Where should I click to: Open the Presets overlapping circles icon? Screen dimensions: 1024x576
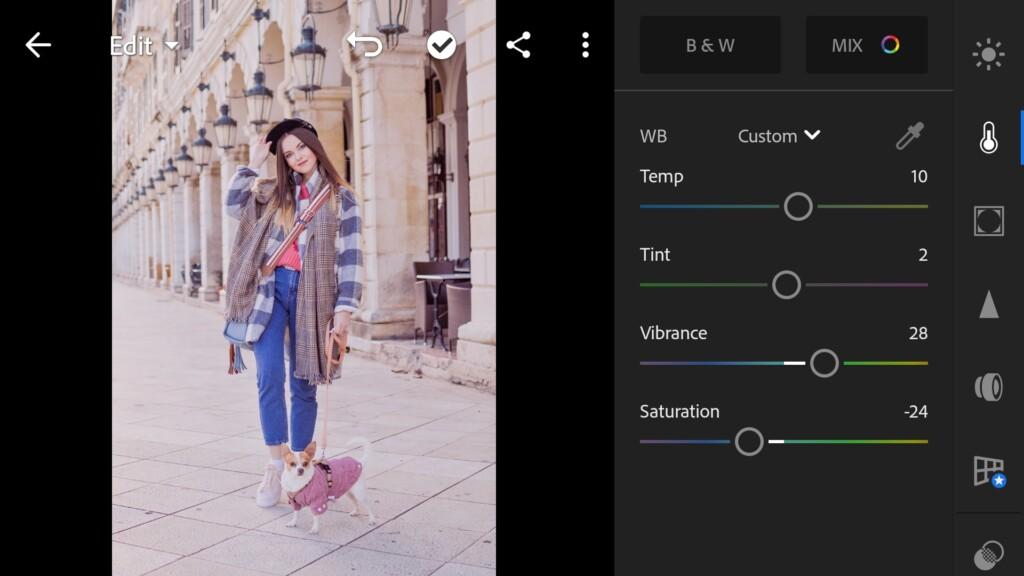(x=989, y=554)
